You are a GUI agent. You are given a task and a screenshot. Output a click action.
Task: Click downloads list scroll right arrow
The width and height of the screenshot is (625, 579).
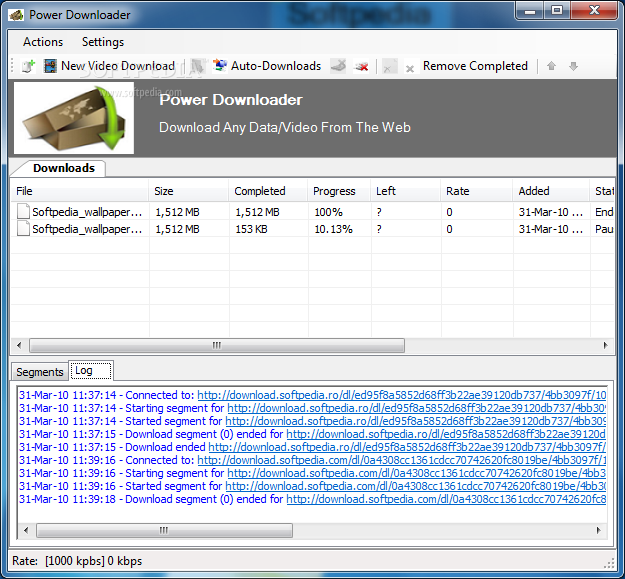click(x=605, y=345)
